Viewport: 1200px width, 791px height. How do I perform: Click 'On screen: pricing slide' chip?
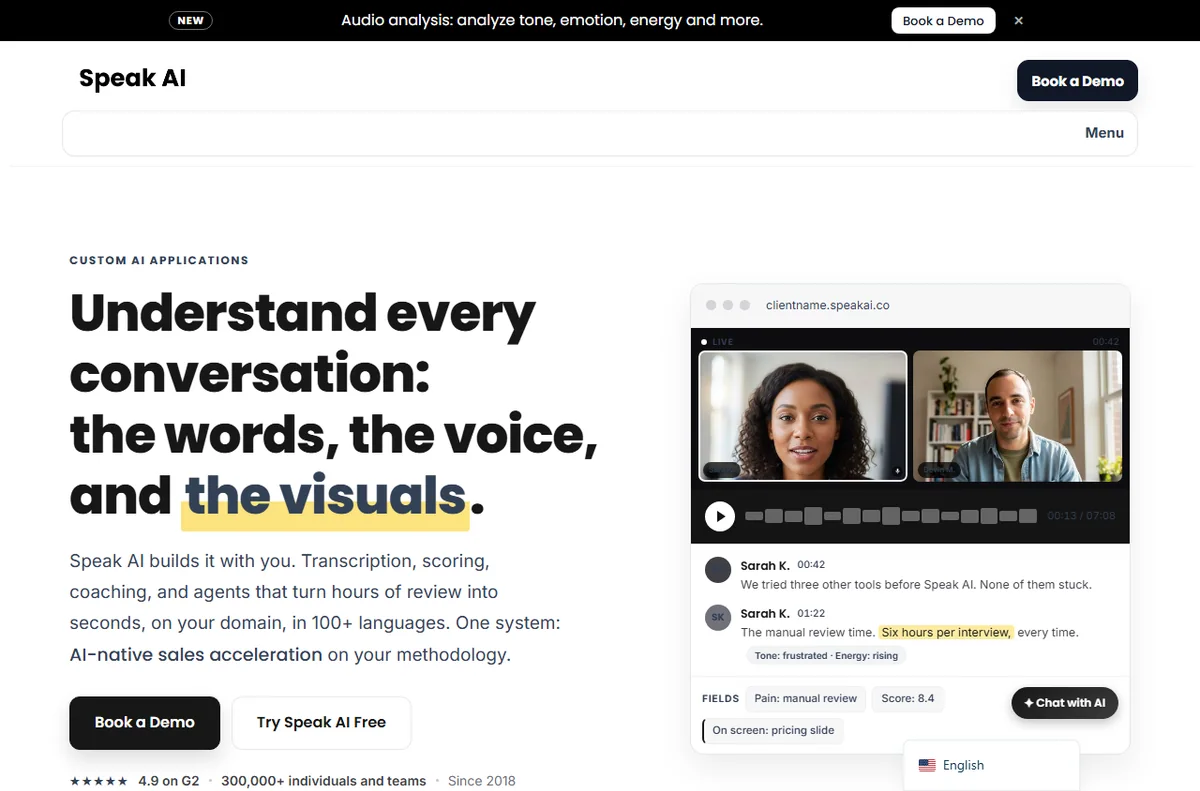773,731
